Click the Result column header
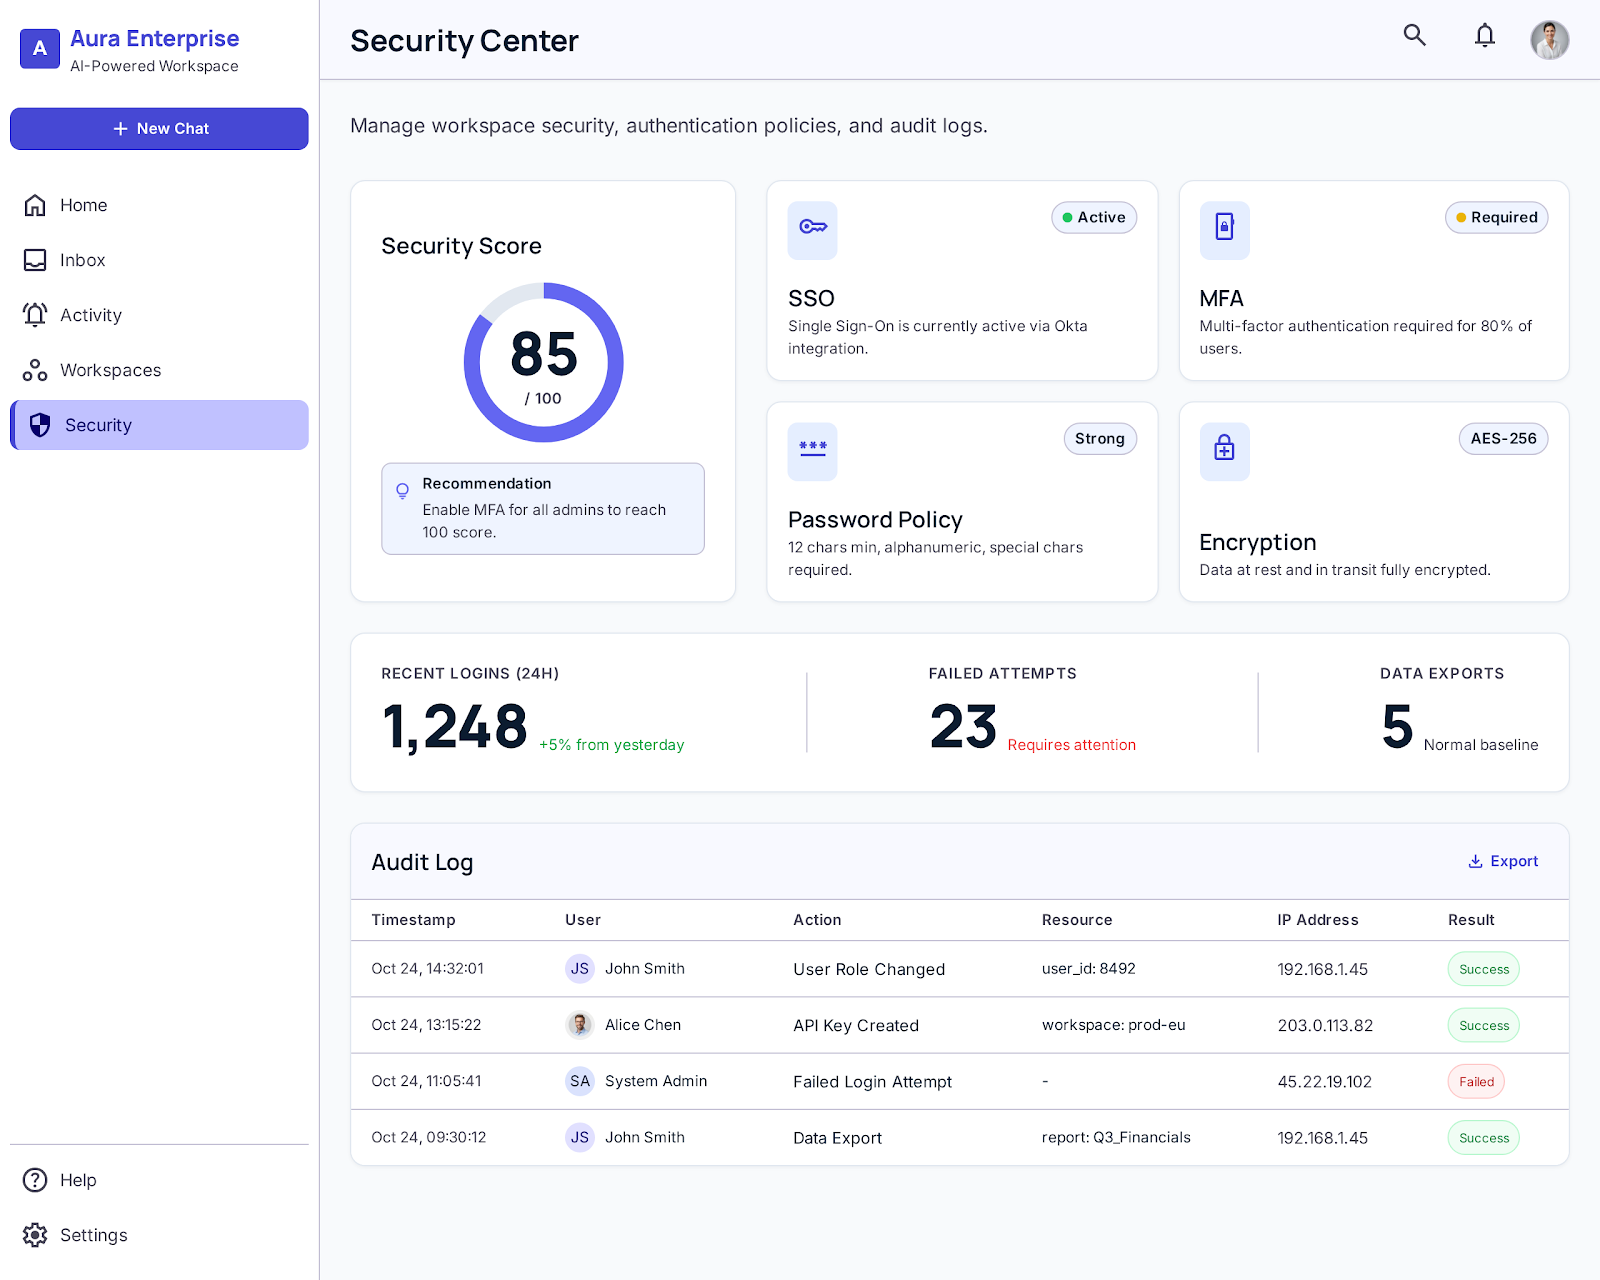1600x1280 pixels. tap(1471, 920)
